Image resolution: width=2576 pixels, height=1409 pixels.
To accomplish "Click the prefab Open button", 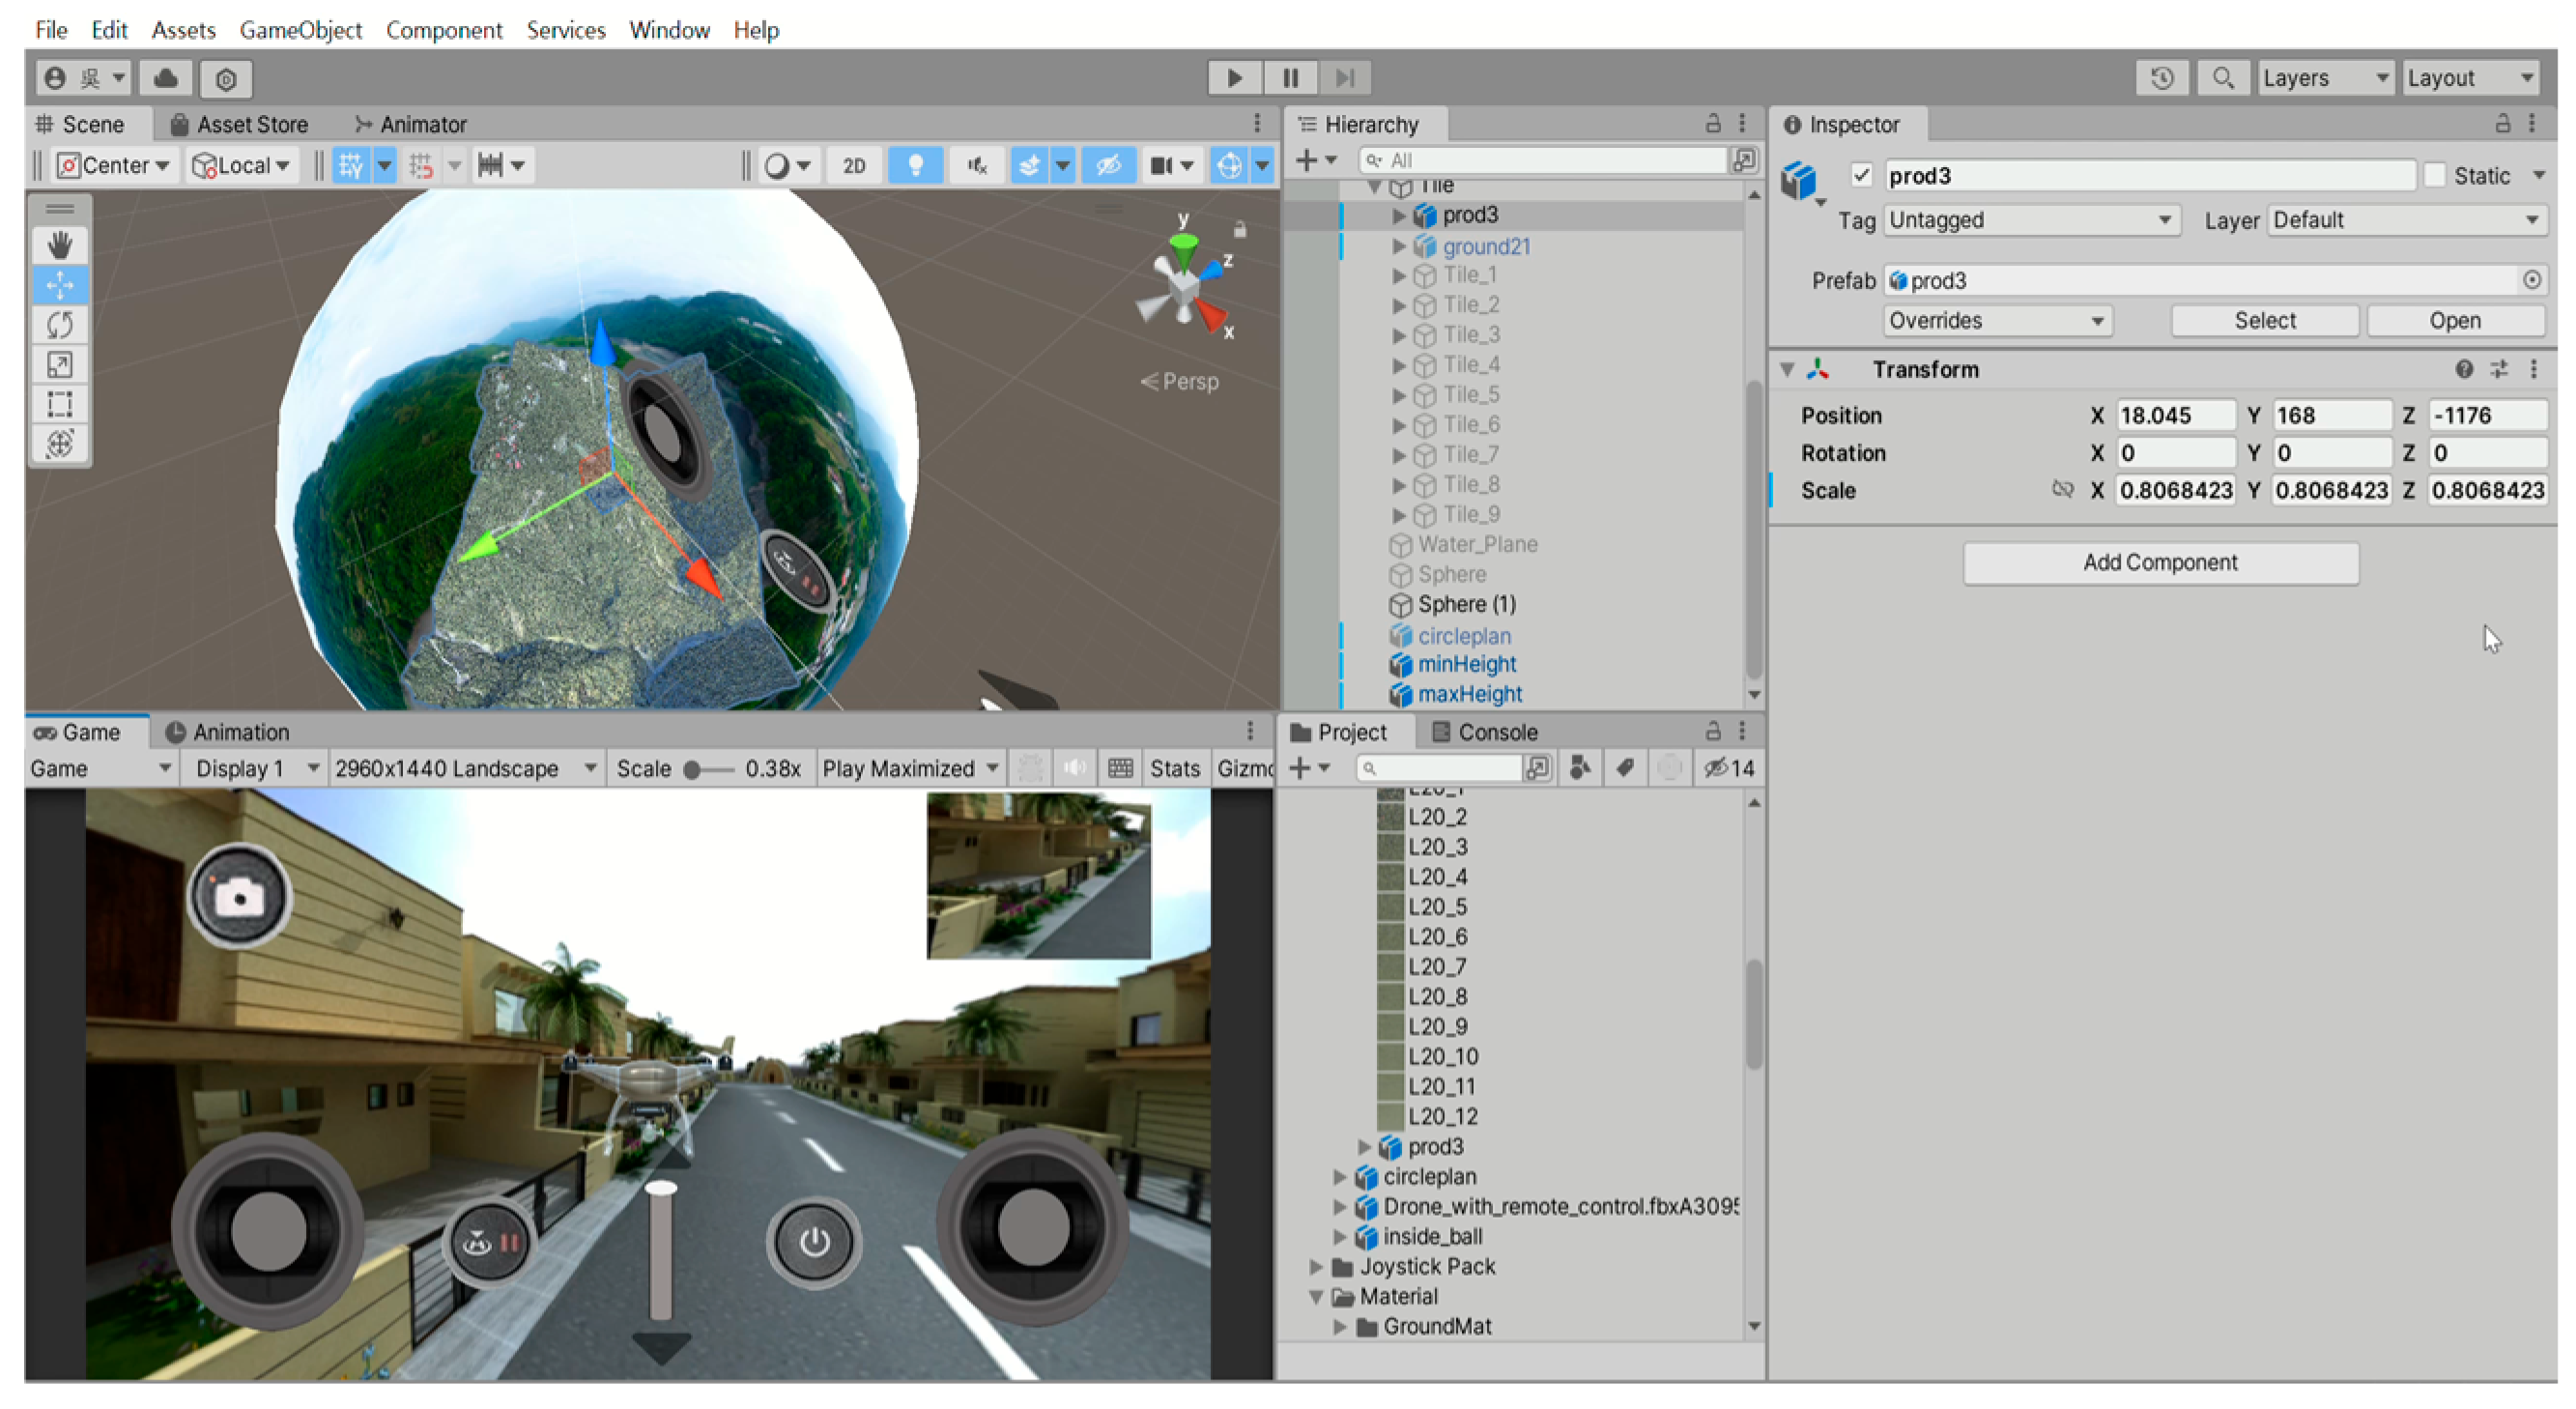I will [x=2454, y=321].
